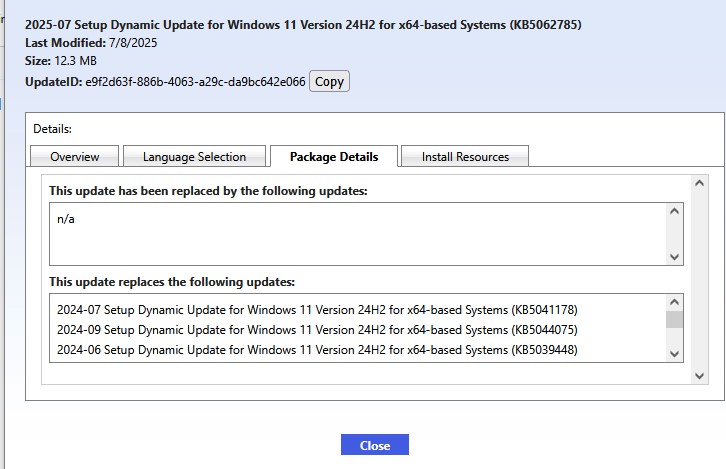Click 'This update has been replaced by' heading
This screenshot has width=726, height=469.
click(208, 191)
